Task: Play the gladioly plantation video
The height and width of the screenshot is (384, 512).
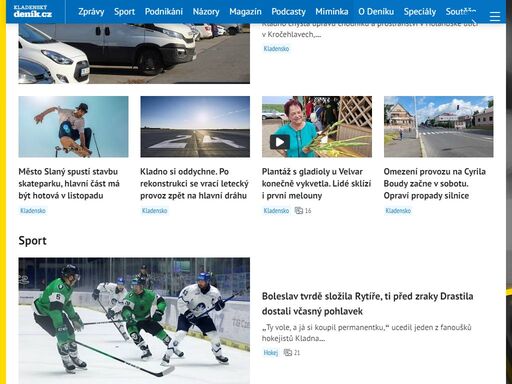Action: (279, 142)
